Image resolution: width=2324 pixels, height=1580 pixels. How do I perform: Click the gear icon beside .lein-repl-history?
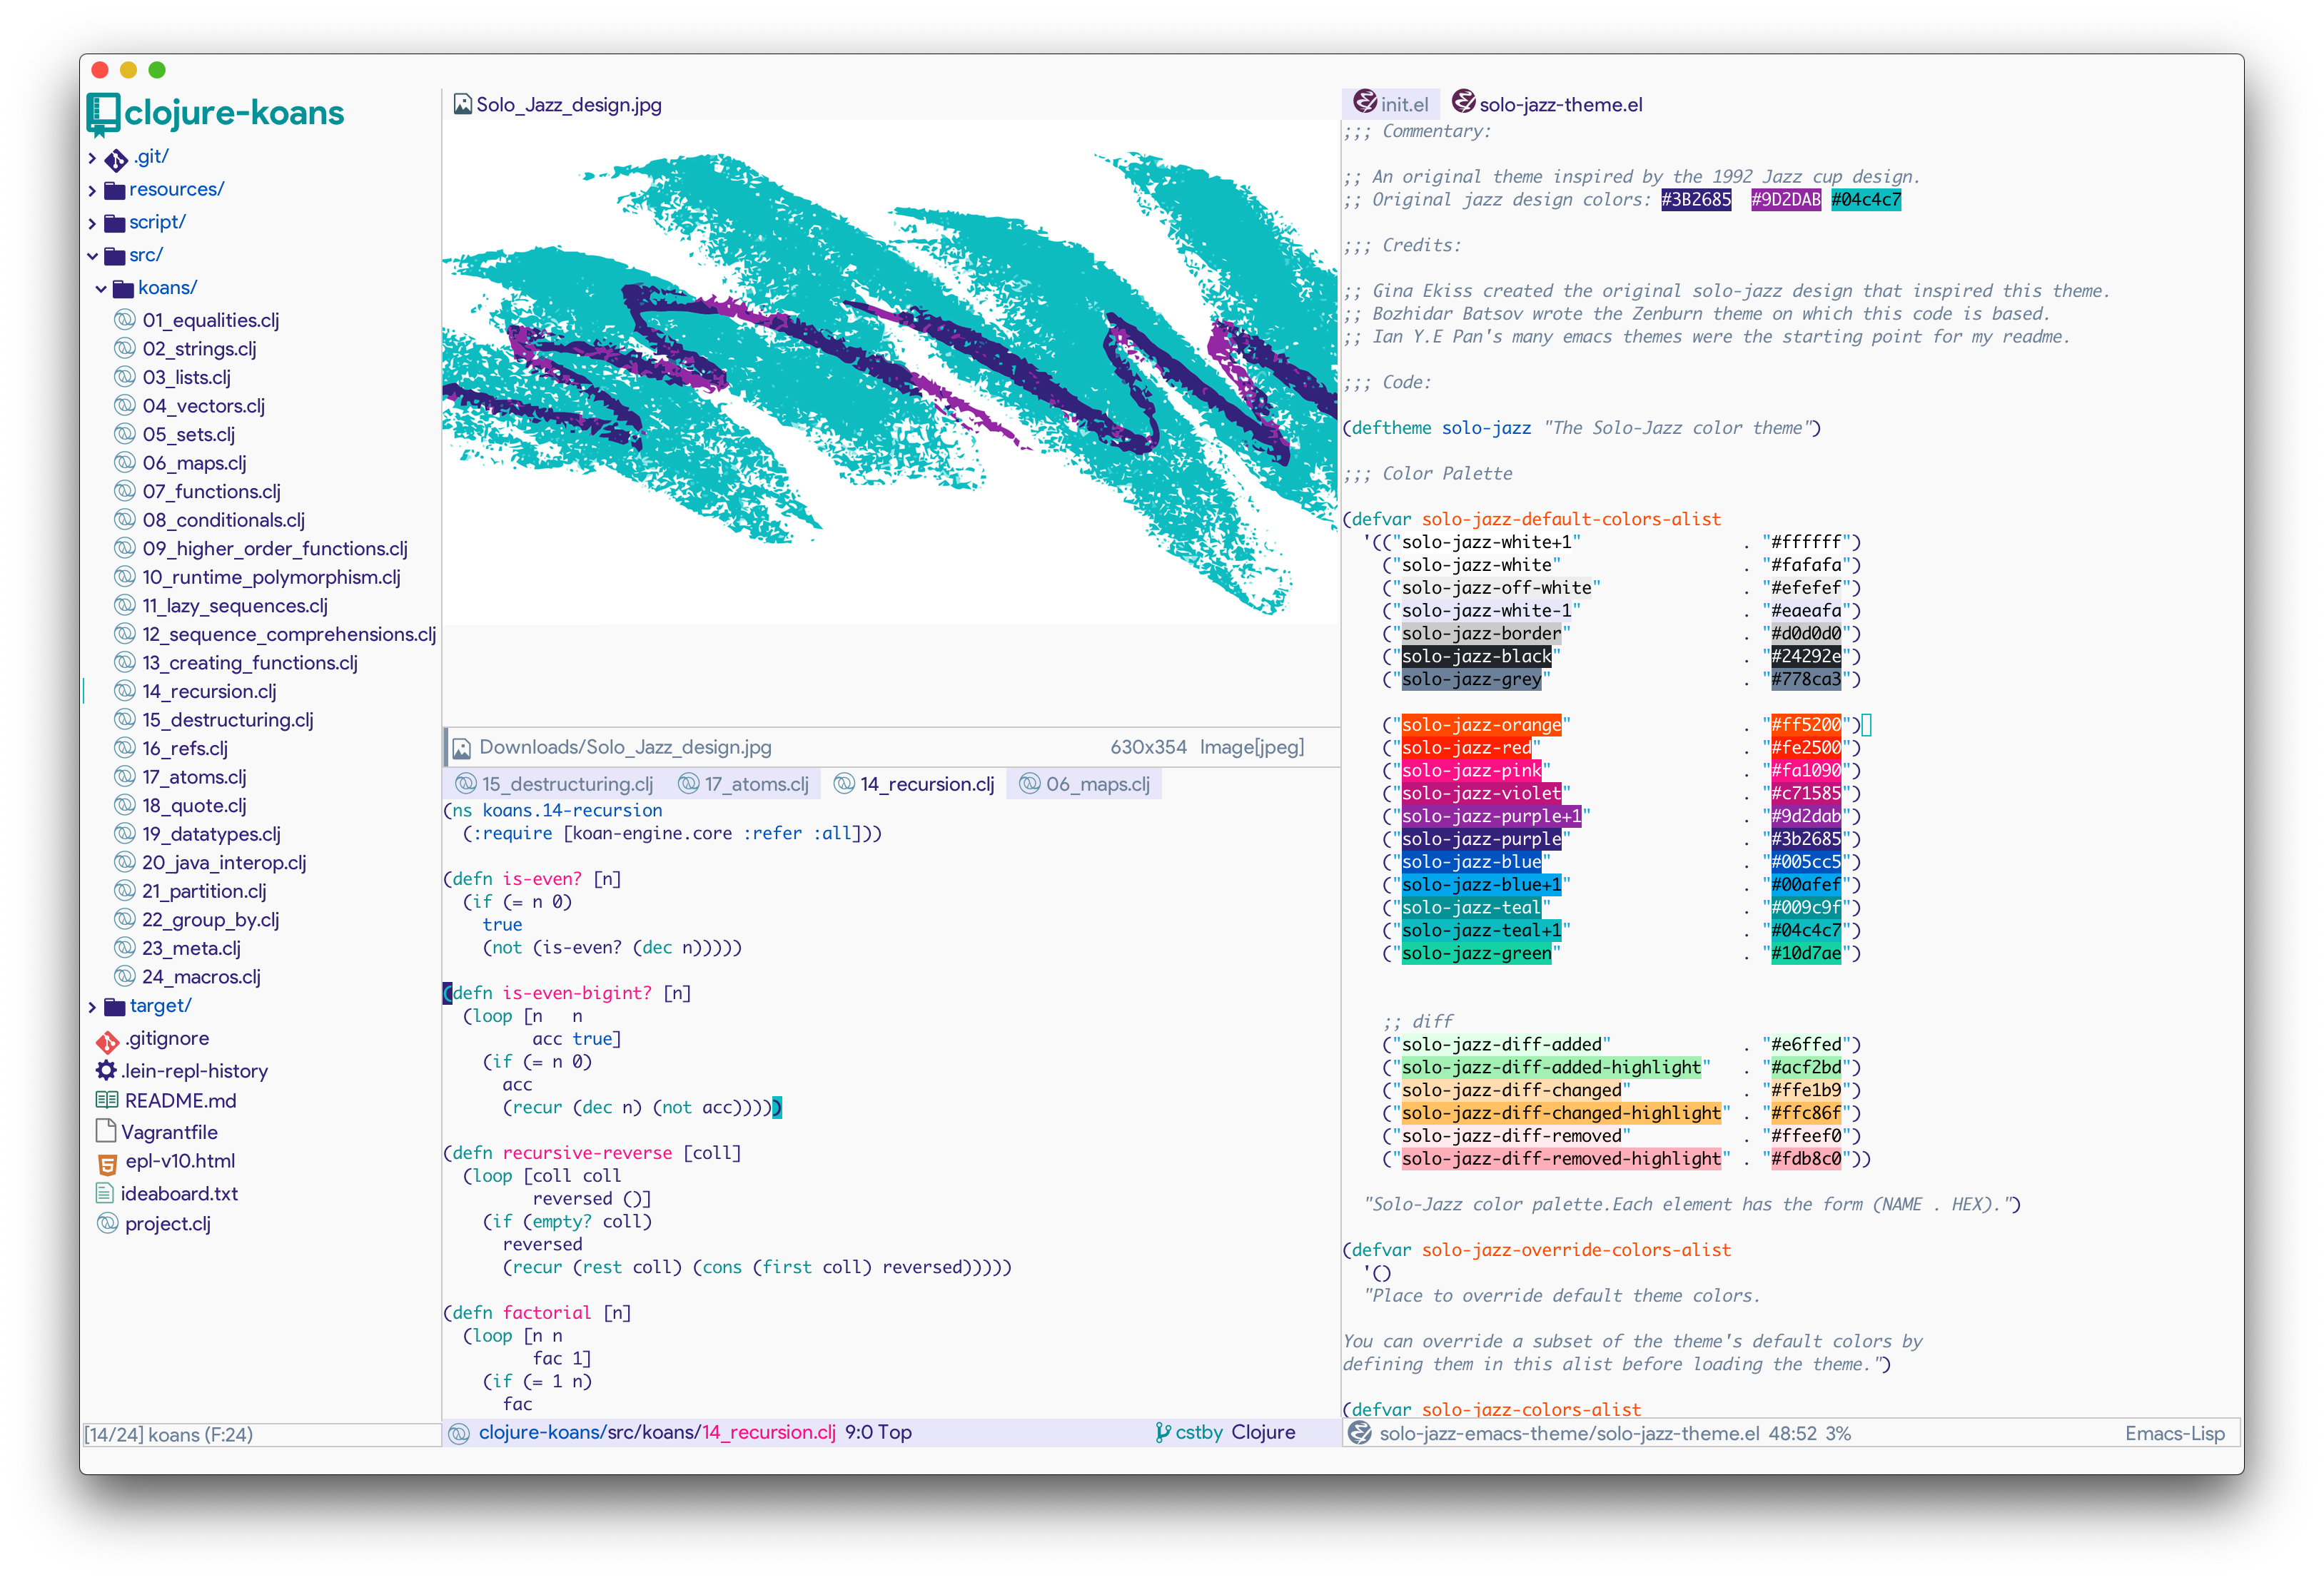coord(106,1071)
